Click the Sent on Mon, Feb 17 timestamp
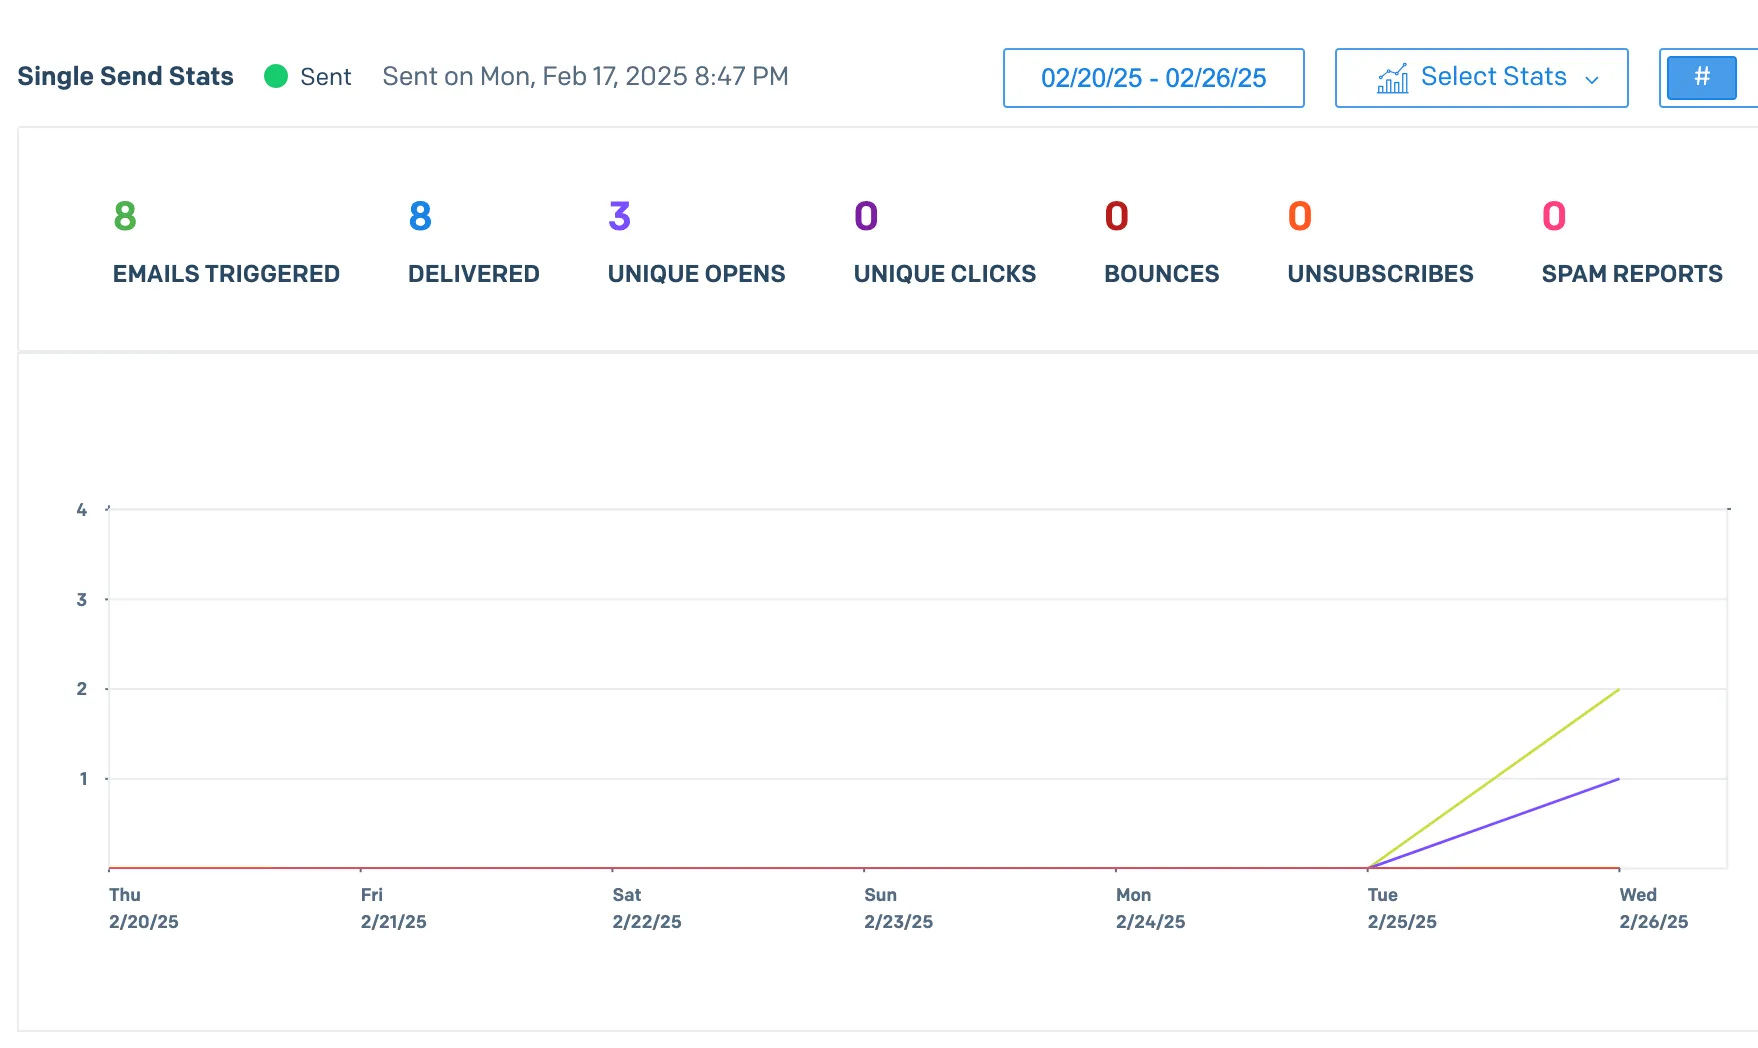This screenshot has width=1758, height=1048. click(x=585, y=77)
